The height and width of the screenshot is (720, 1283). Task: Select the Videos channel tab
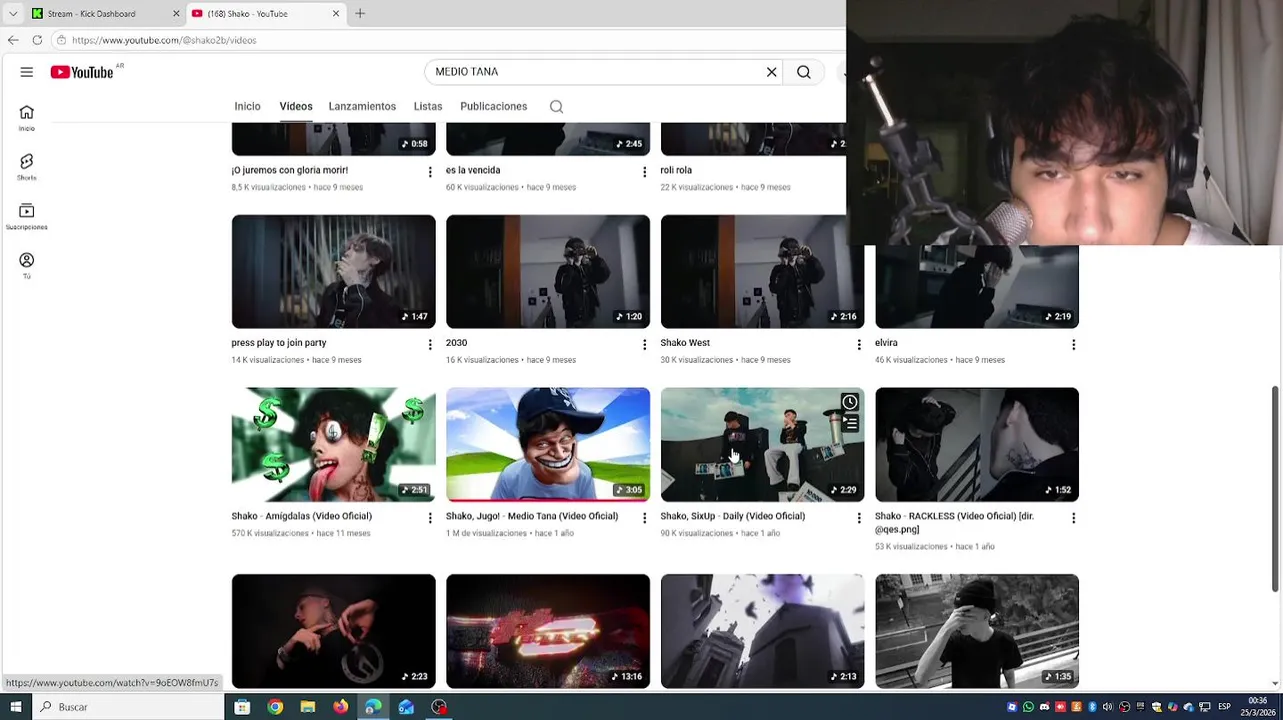point(296,106)
